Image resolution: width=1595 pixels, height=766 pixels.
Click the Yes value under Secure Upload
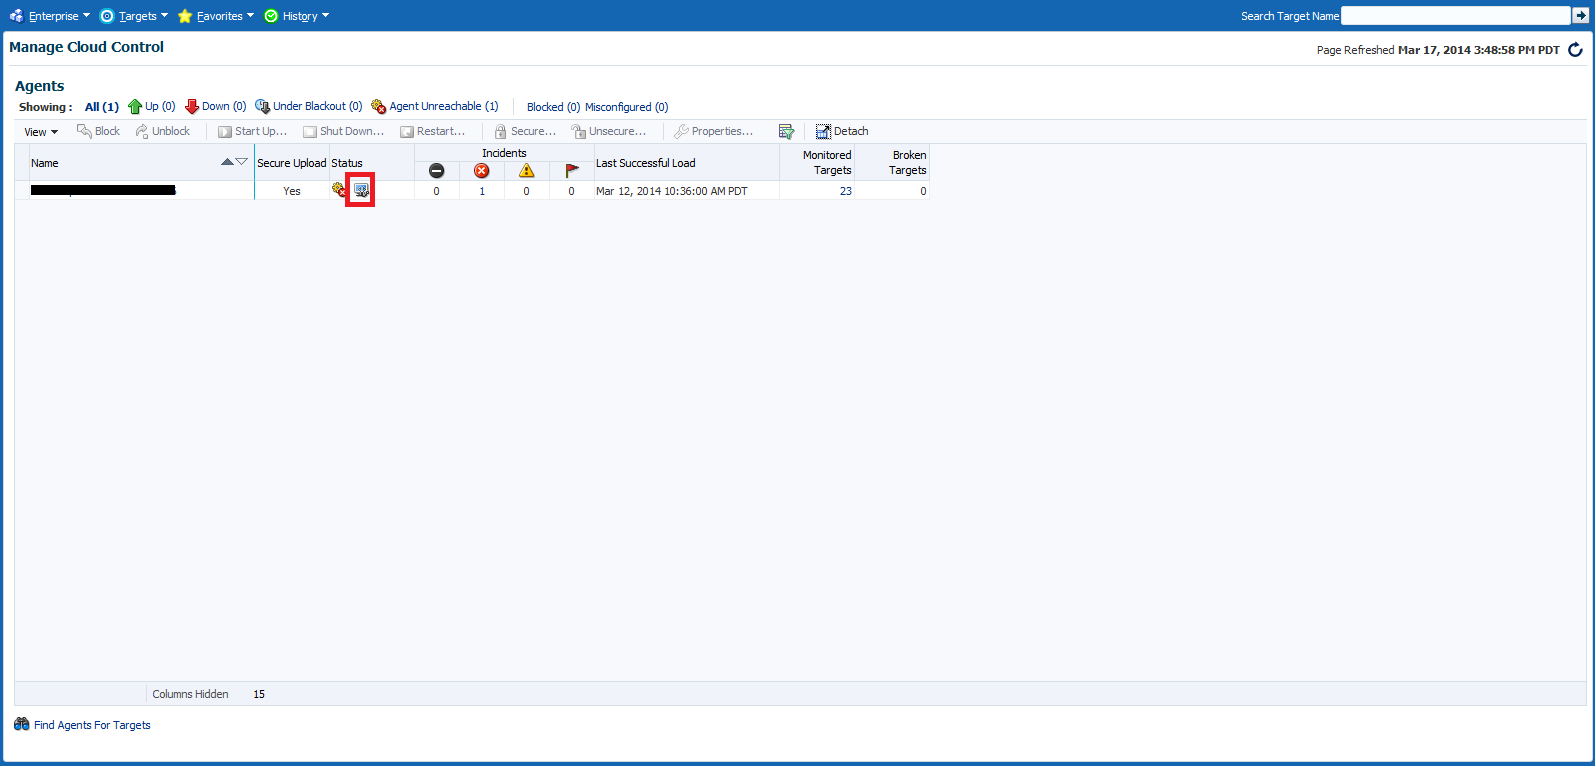[x=292, y=191]
